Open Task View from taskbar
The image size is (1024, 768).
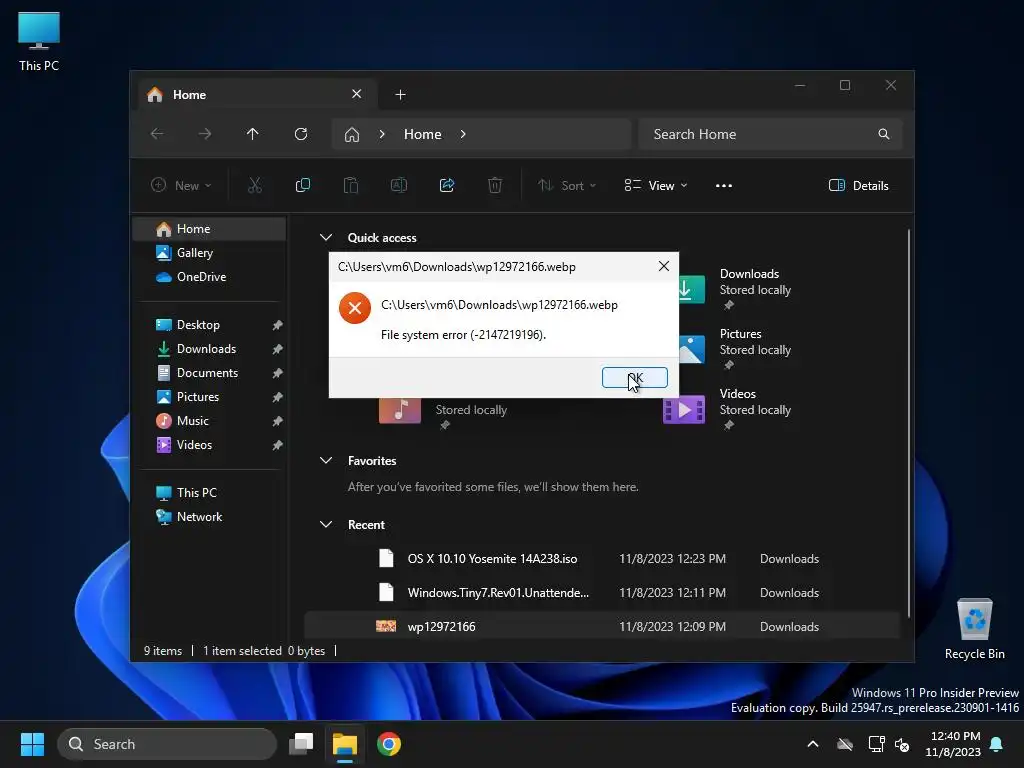point(301,744)
